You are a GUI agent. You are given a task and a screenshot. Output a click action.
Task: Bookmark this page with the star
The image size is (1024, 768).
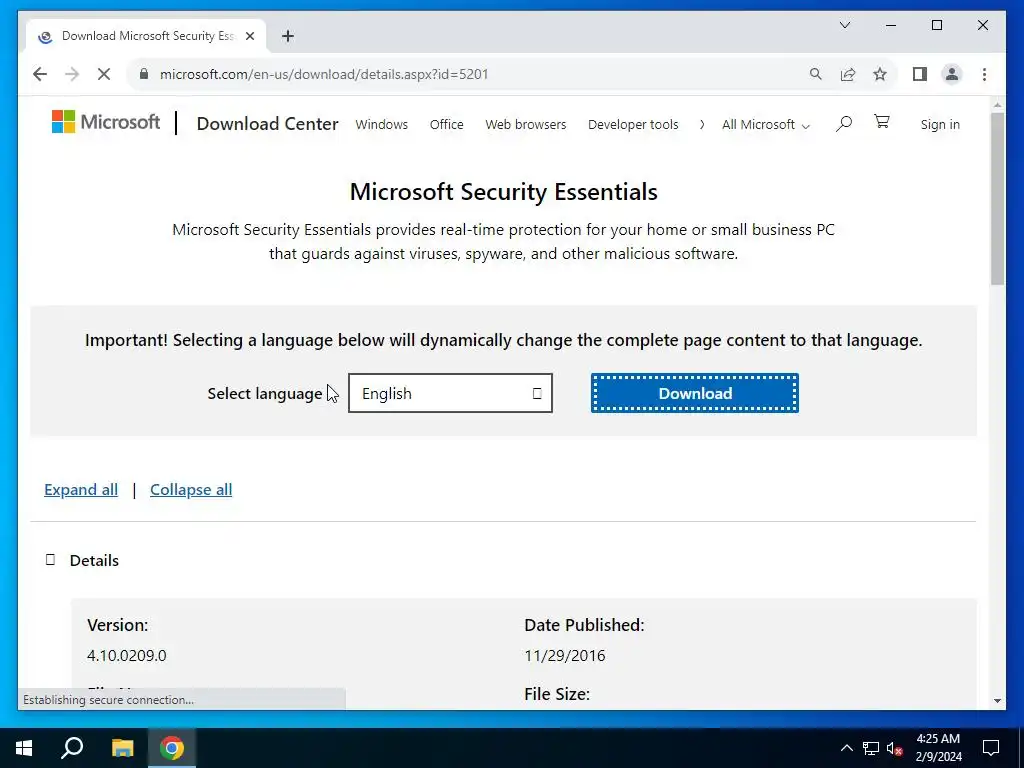click(880, 74)
